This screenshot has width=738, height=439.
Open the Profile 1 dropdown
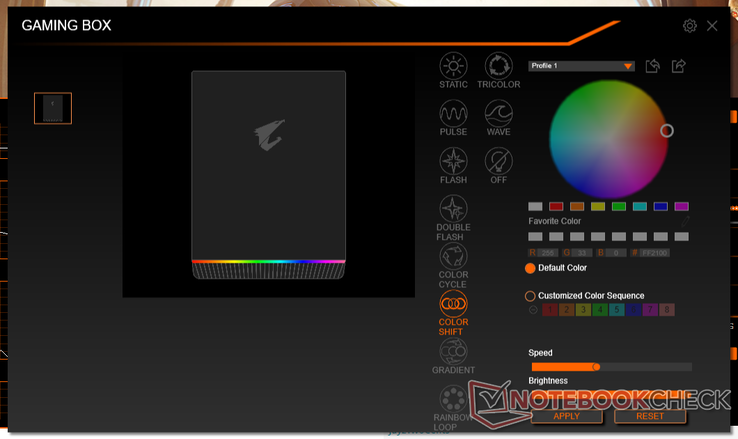pos(581,66)
